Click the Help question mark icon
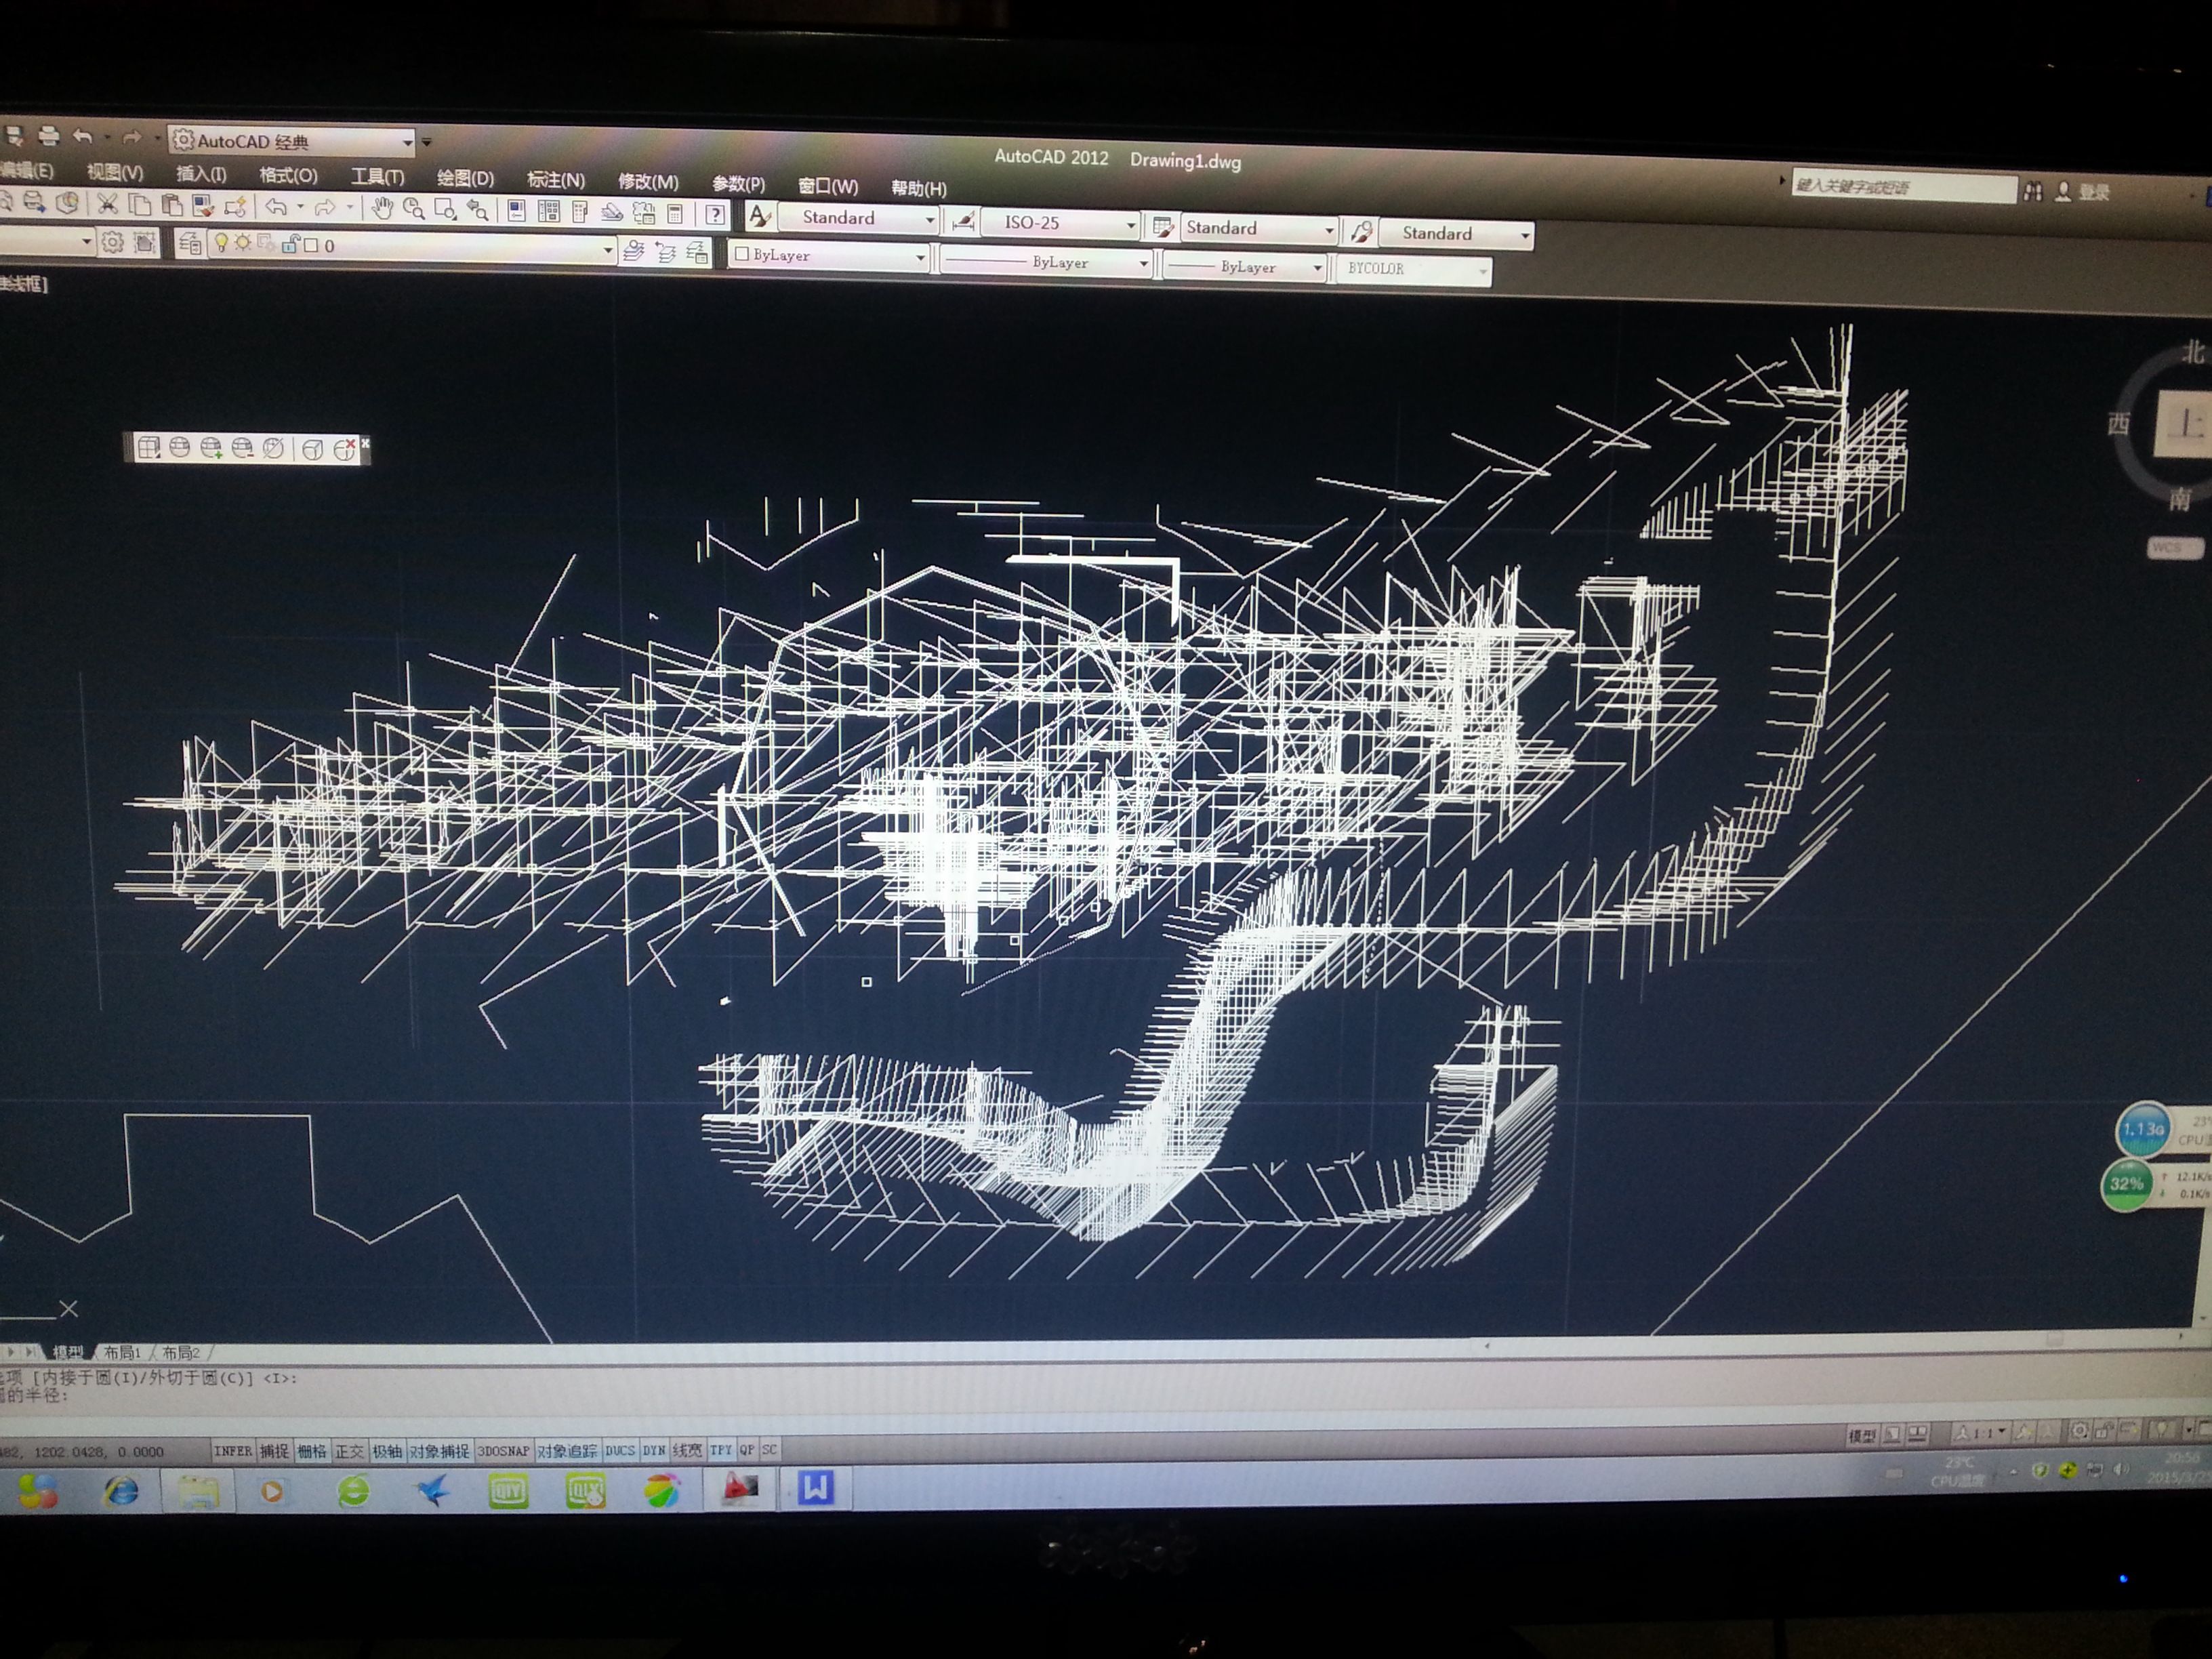 coord(714,214)
